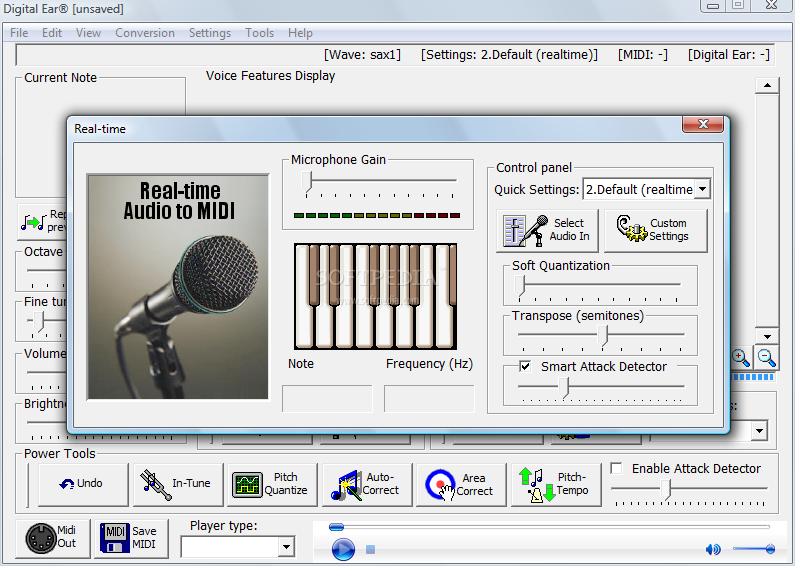Click "[Settings: 2.Default (realtime)]" status text
795x566 pixels.
510,55
